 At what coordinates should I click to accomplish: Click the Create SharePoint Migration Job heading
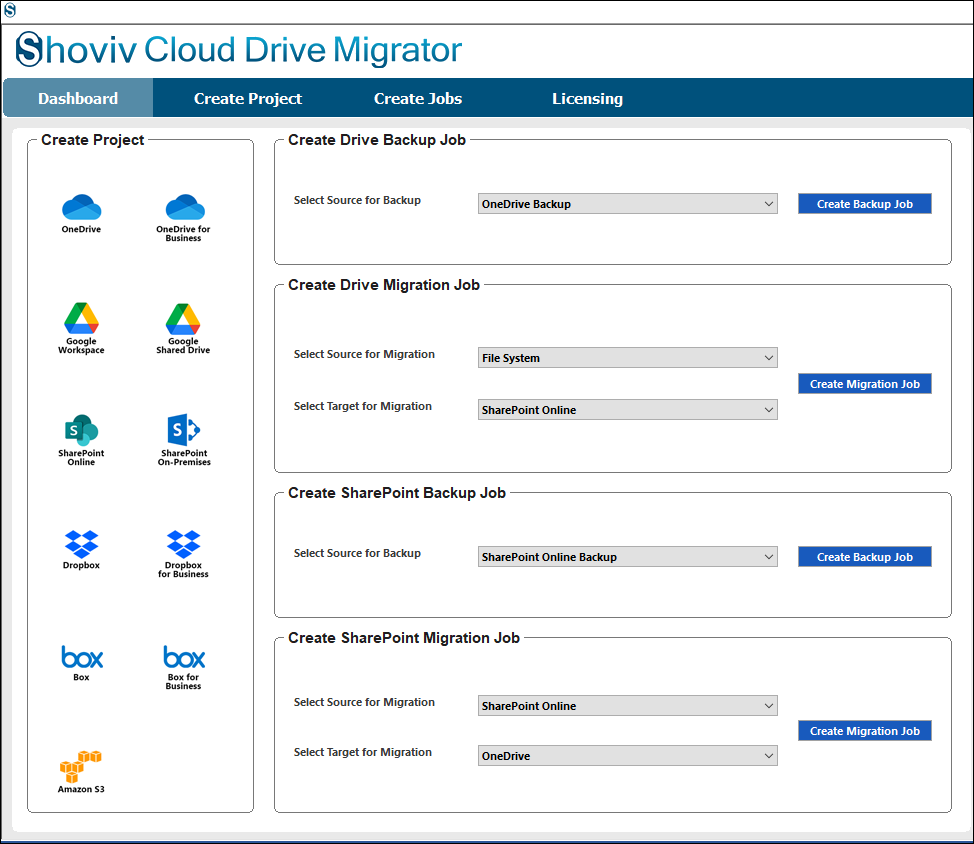pos(404,638)
